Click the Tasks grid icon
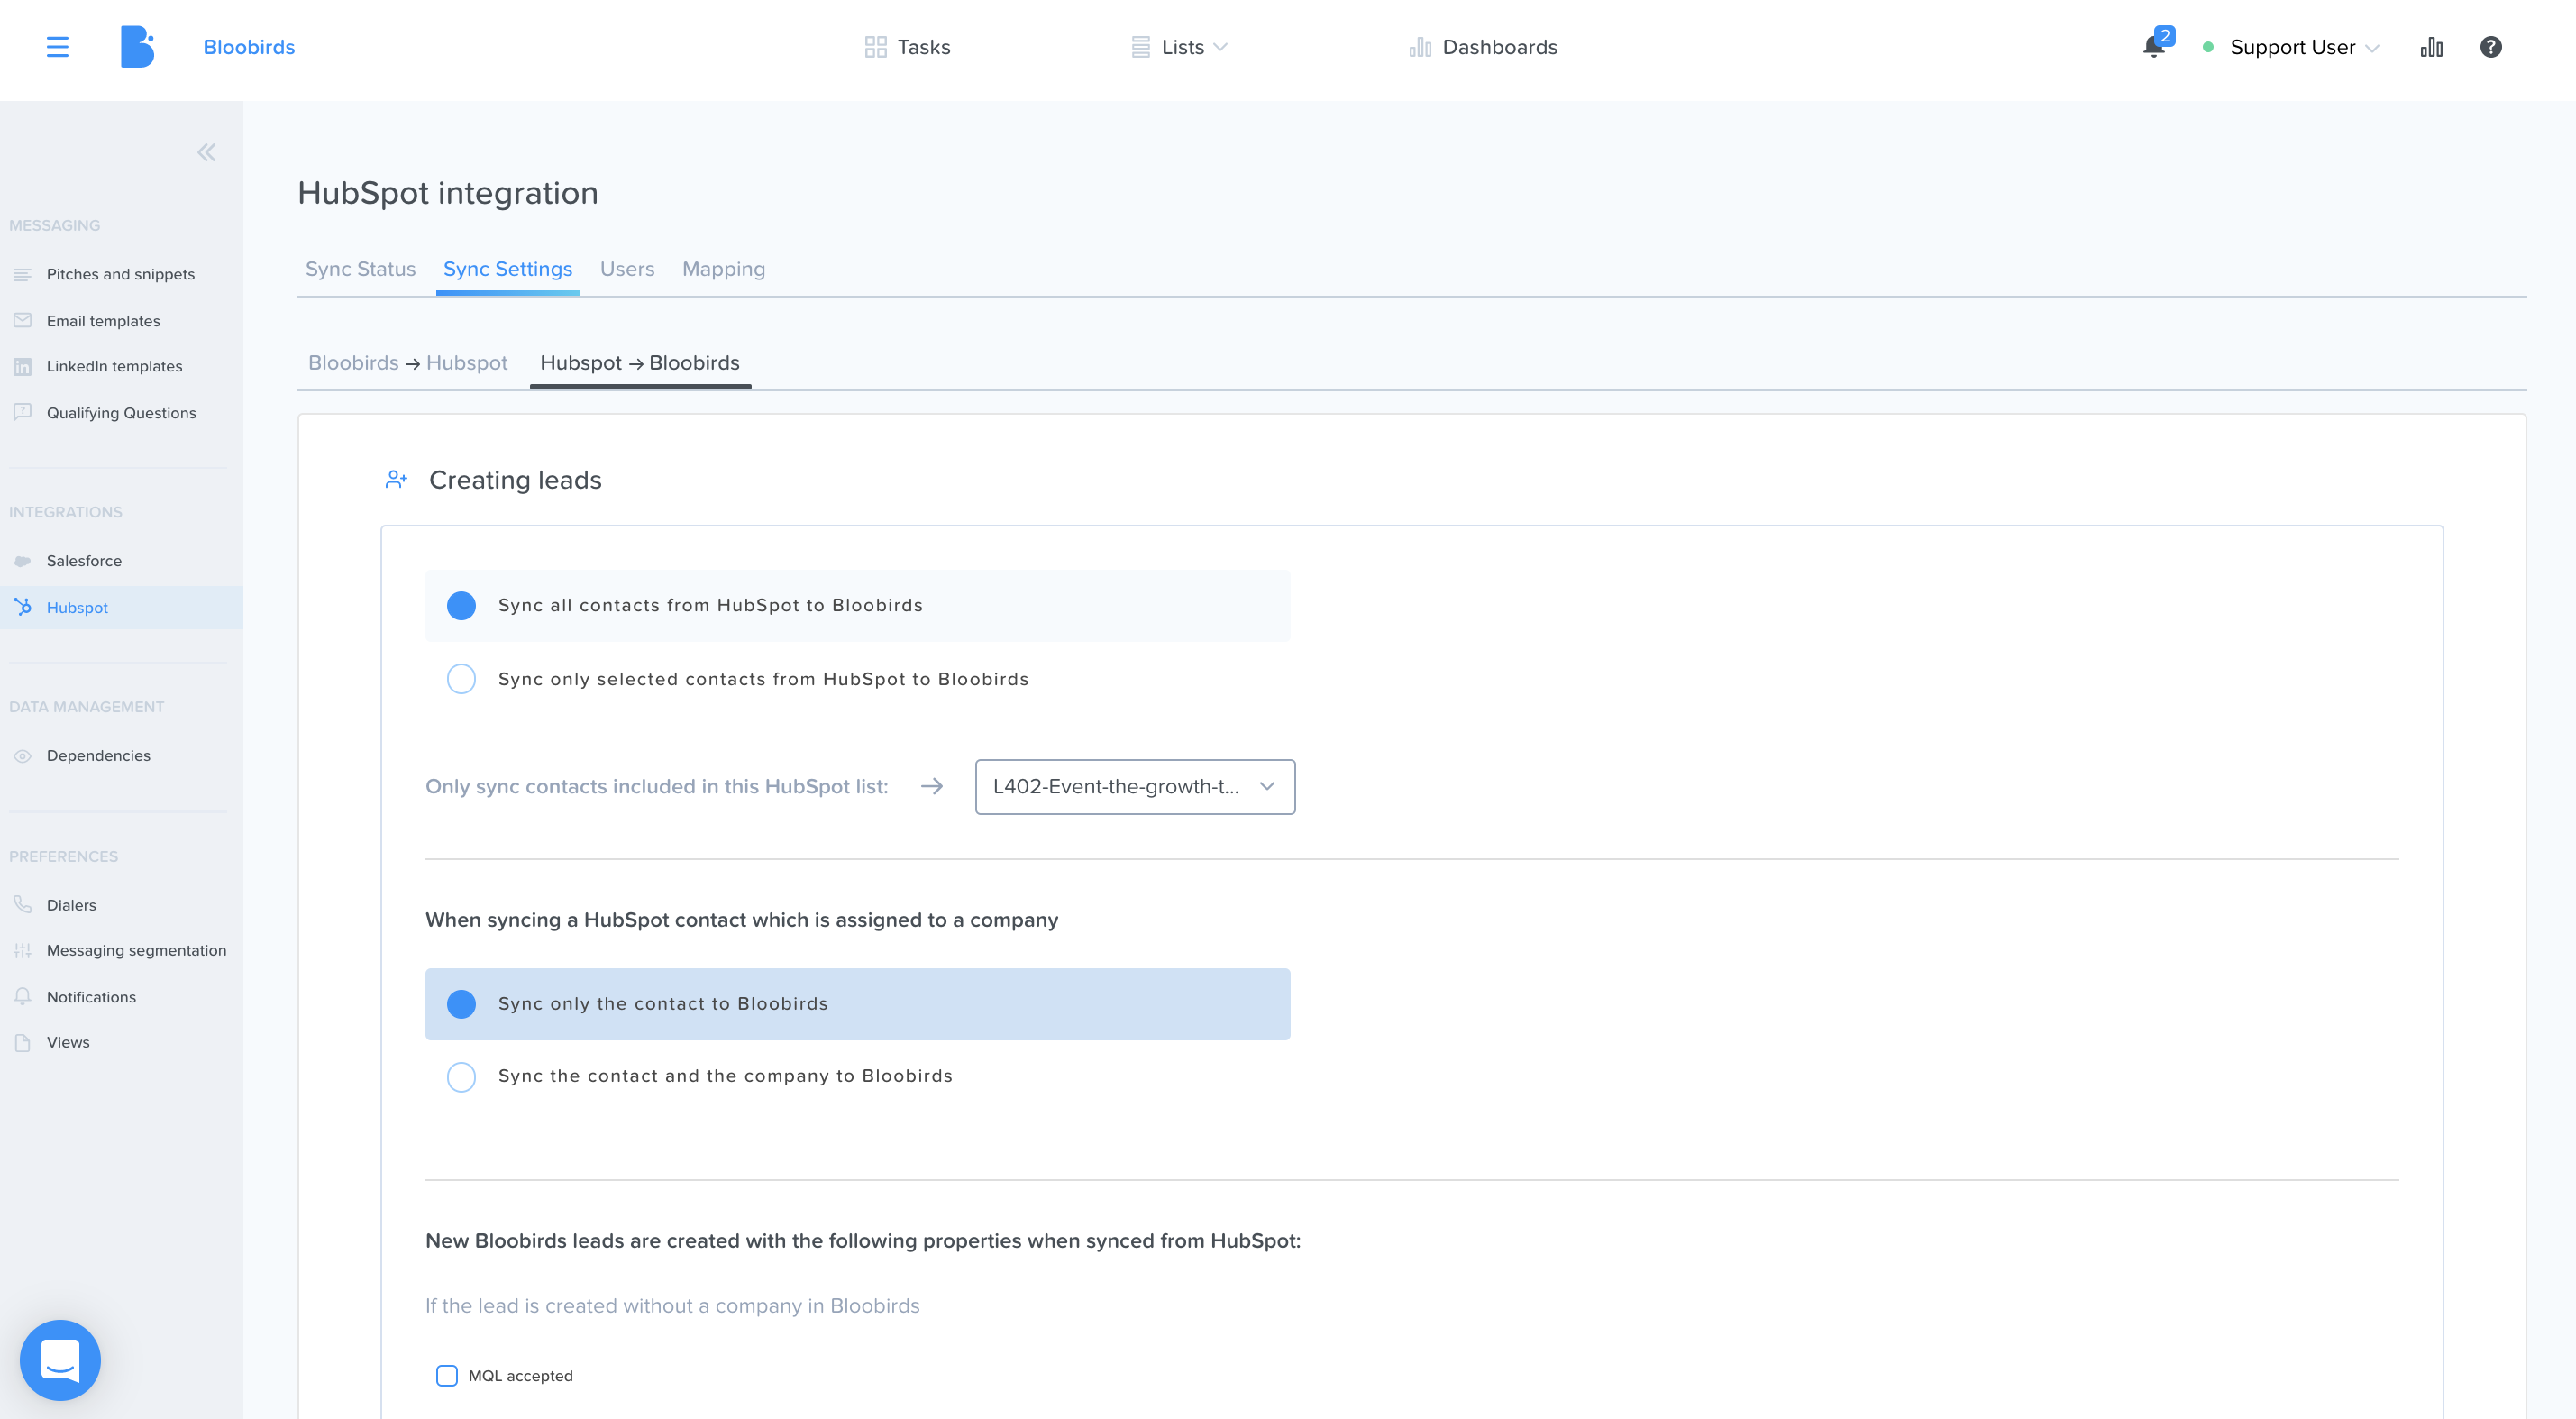Screen dimensions: 2576x1419 pyautogui.click(x=875, y=47)
